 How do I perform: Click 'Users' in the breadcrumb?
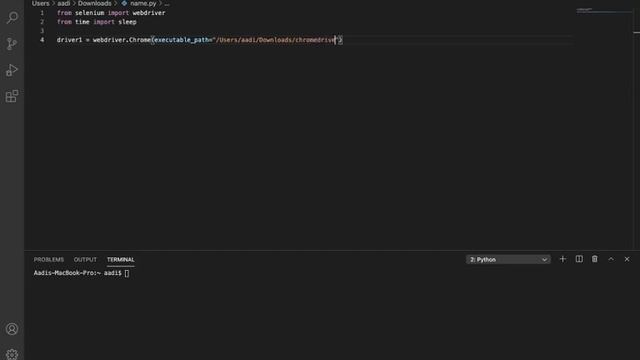[40, 3]
